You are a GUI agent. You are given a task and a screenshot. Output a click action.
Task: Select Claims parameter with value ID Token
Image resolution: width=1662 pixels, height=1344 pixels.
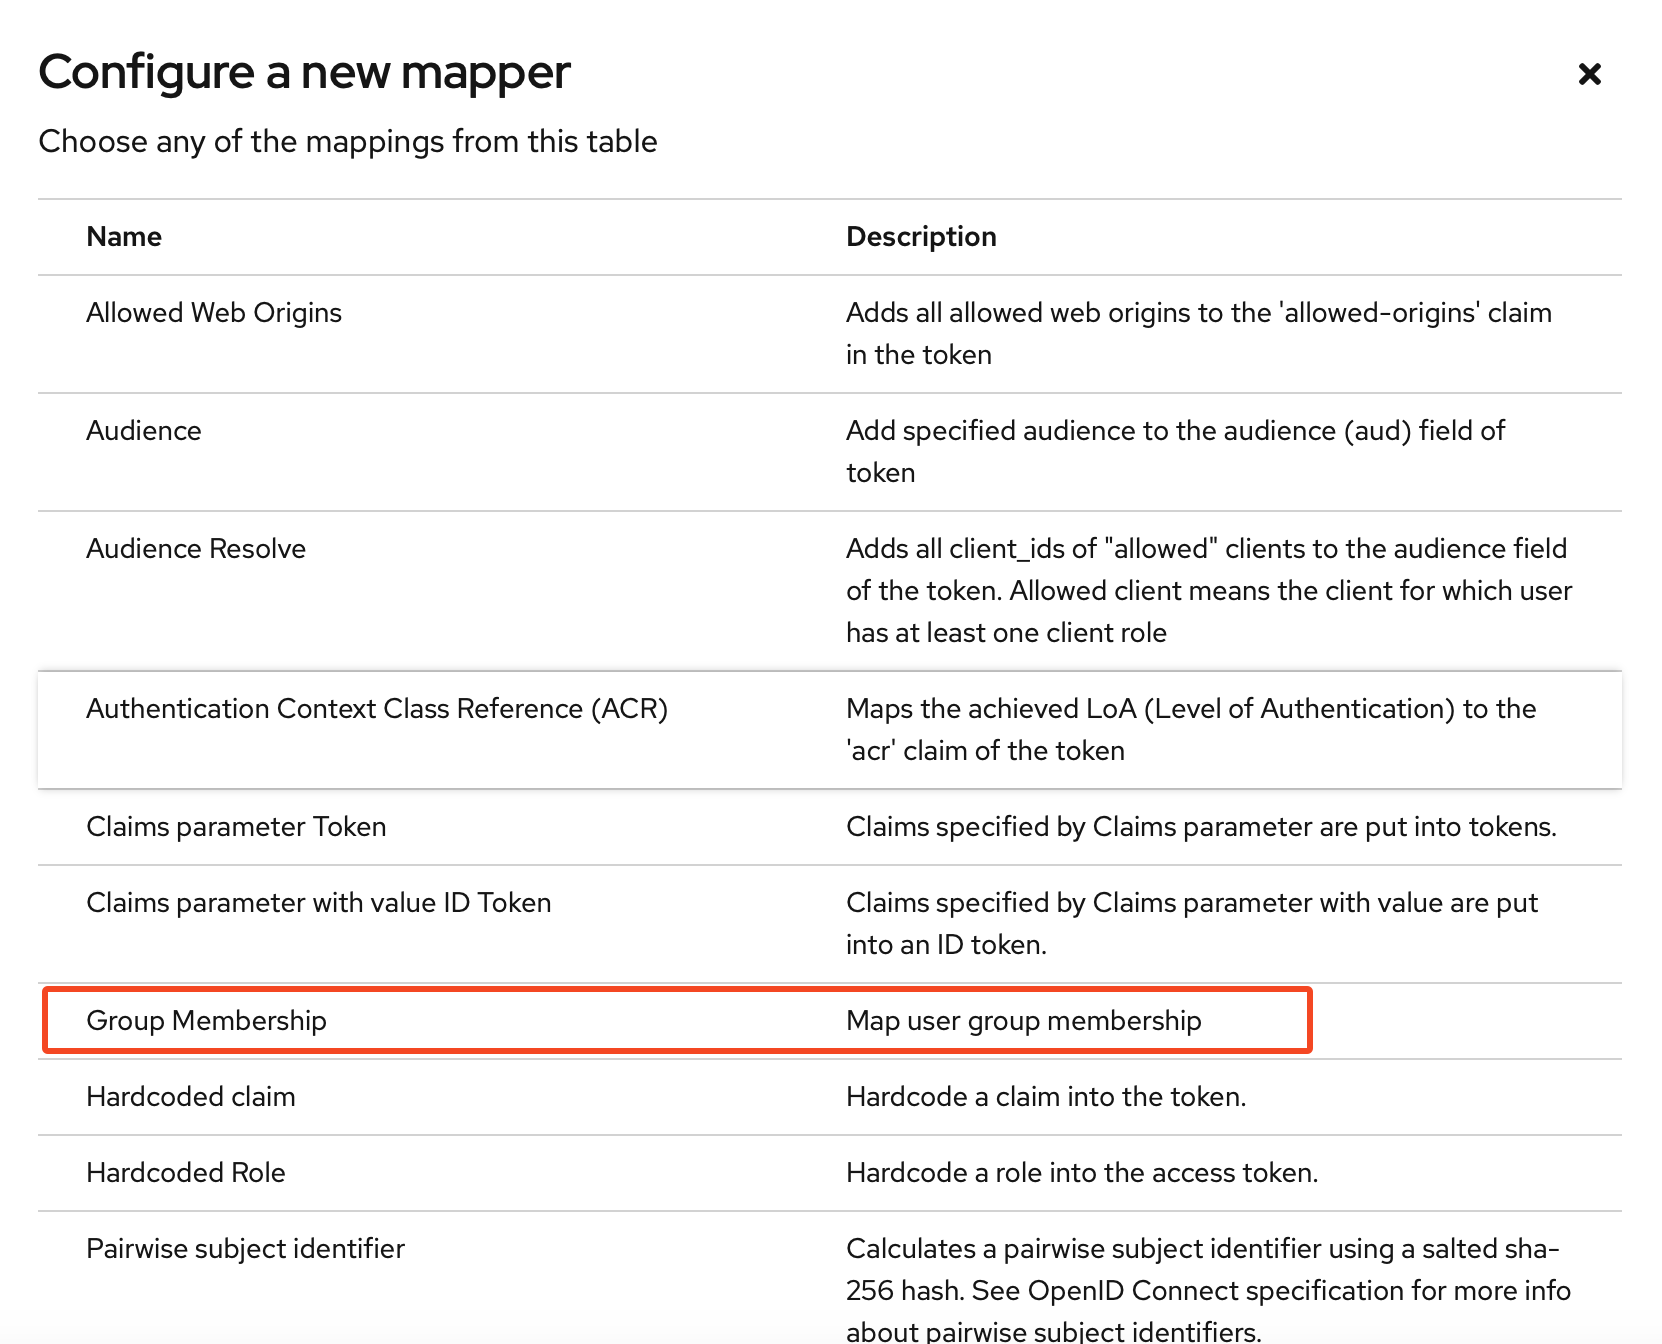tap(318, 903)
